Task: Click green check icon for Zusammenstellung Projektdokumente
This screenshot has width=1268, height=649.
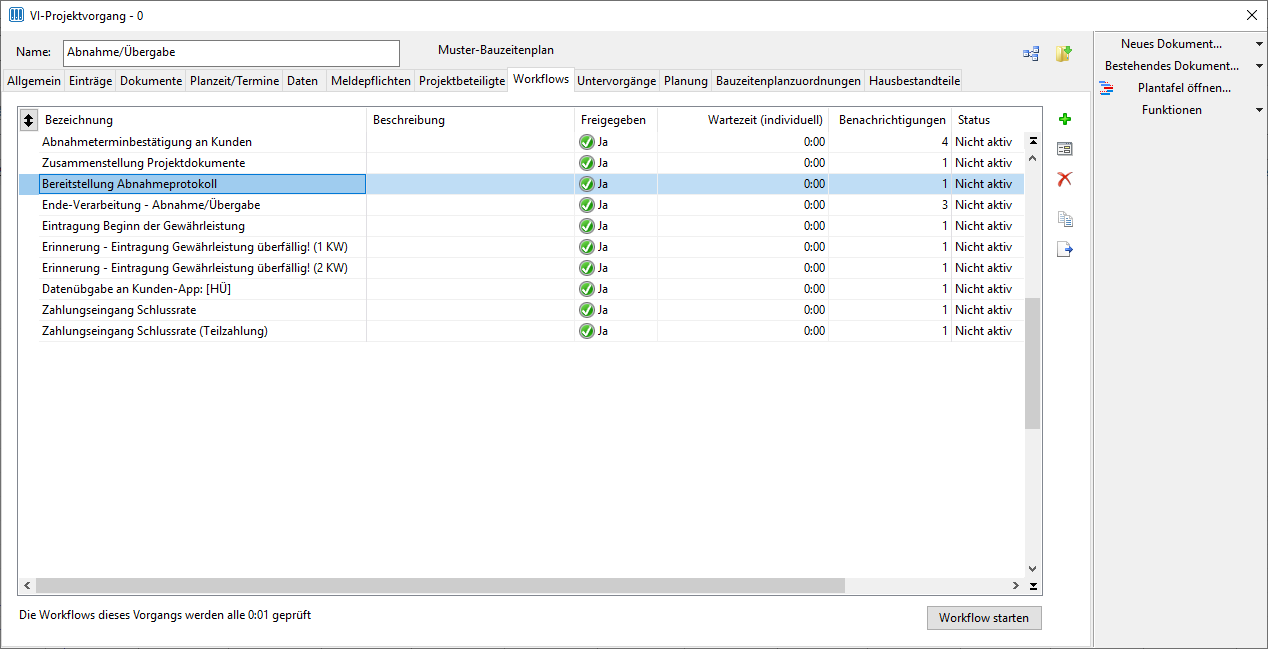Action: coord(586,163)
